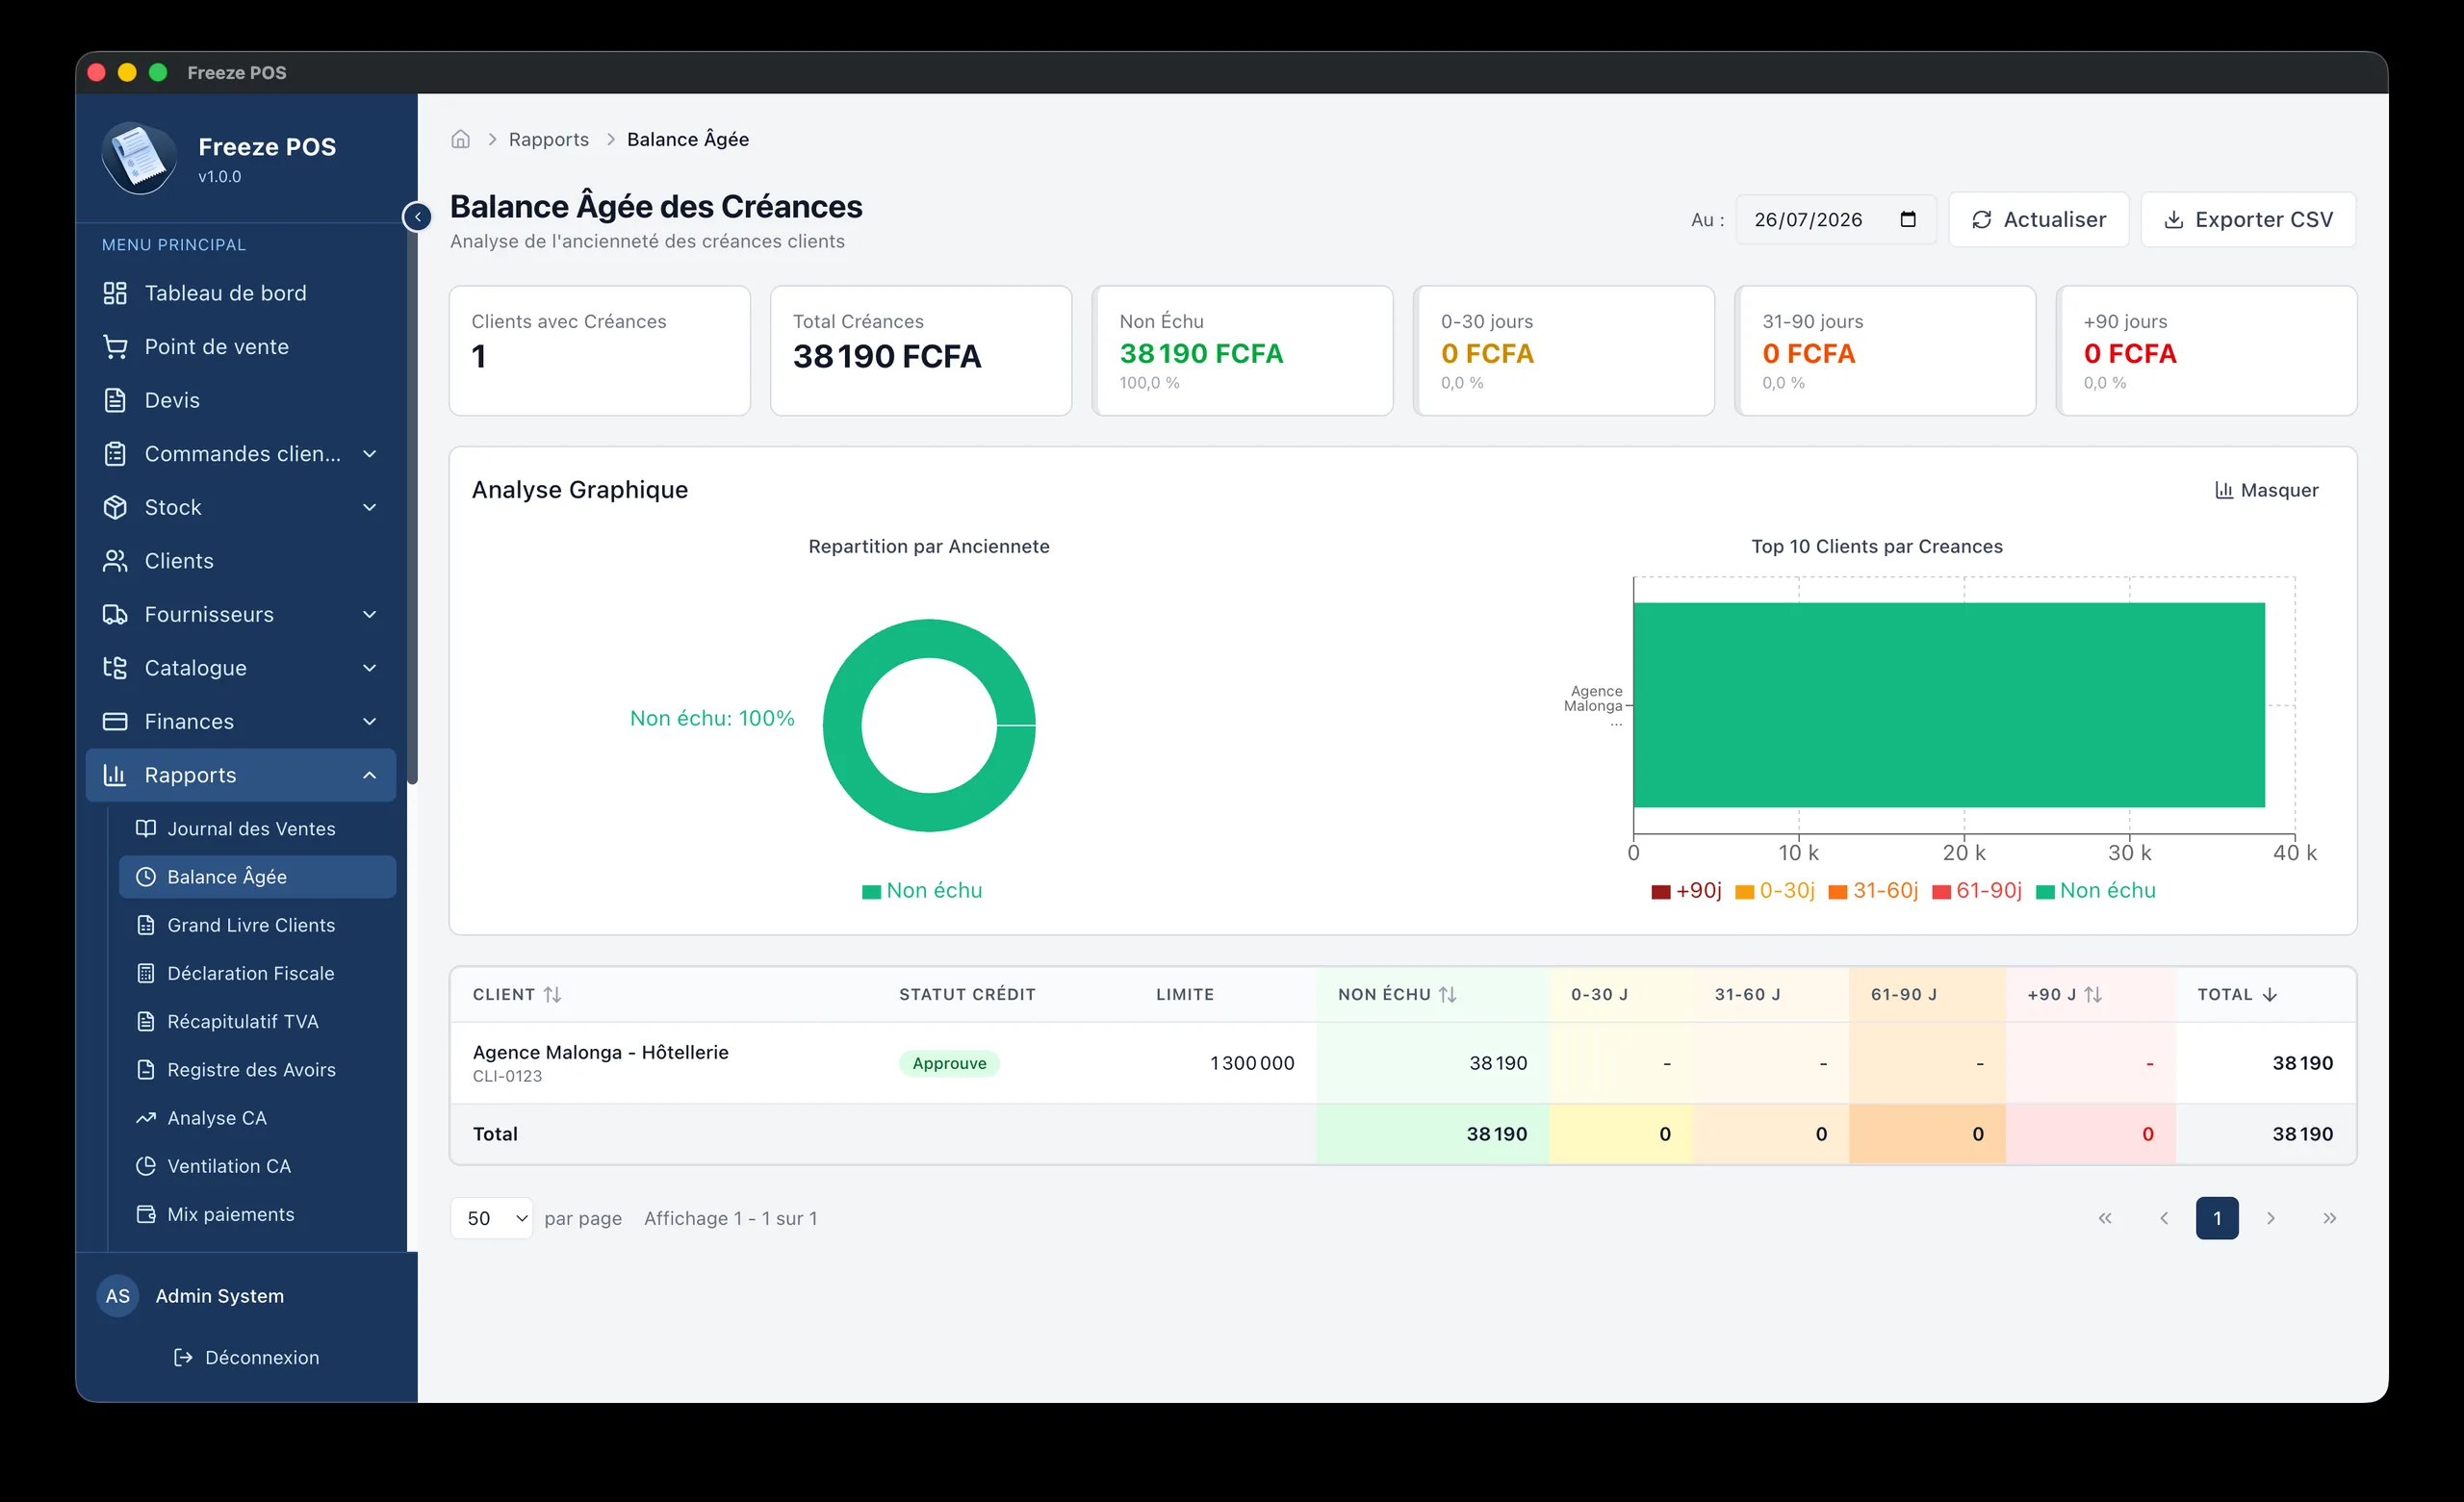
Task: Click the Actualiser button
Action: 2038,219
